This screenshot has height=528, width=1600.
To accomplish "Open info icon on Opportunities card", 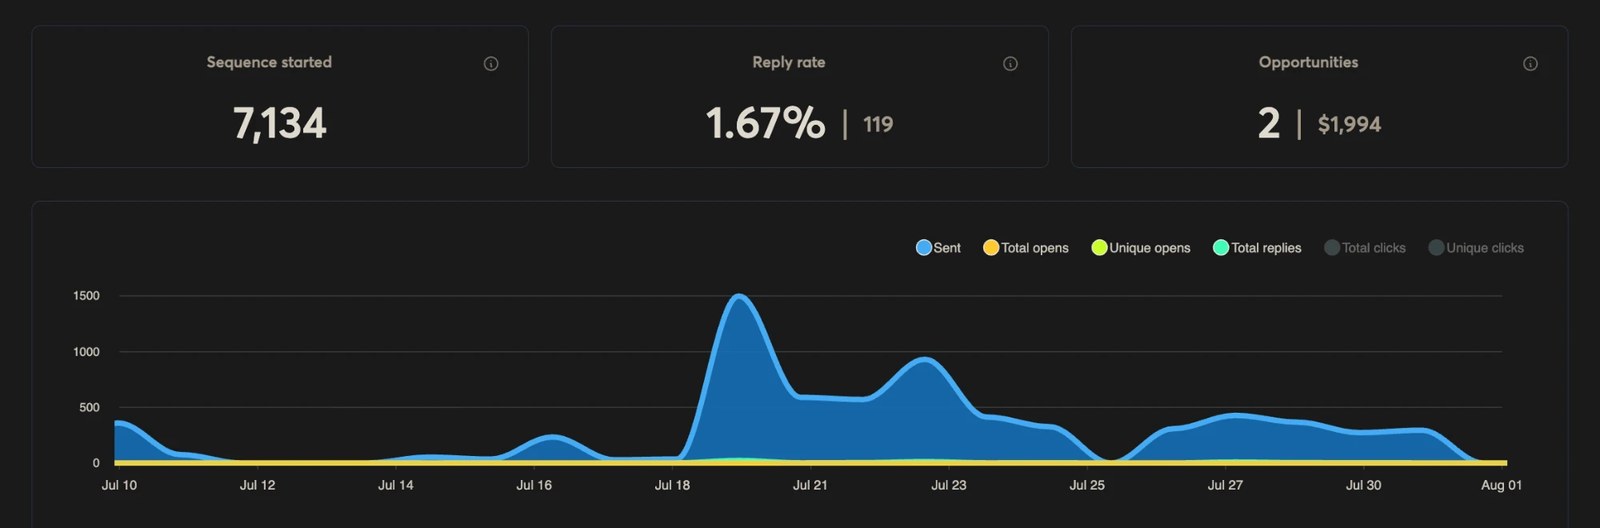I will coord(1530,63).
